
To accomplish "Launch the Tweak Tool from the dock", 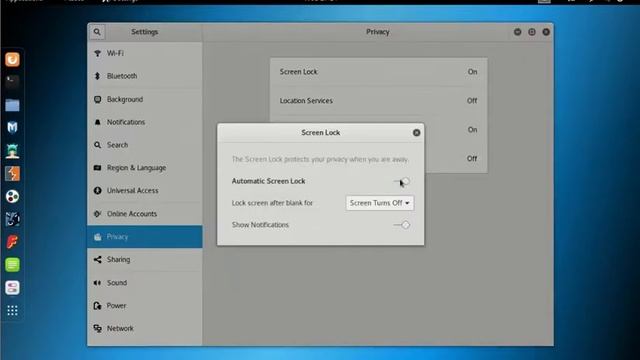I will [12, 288].
